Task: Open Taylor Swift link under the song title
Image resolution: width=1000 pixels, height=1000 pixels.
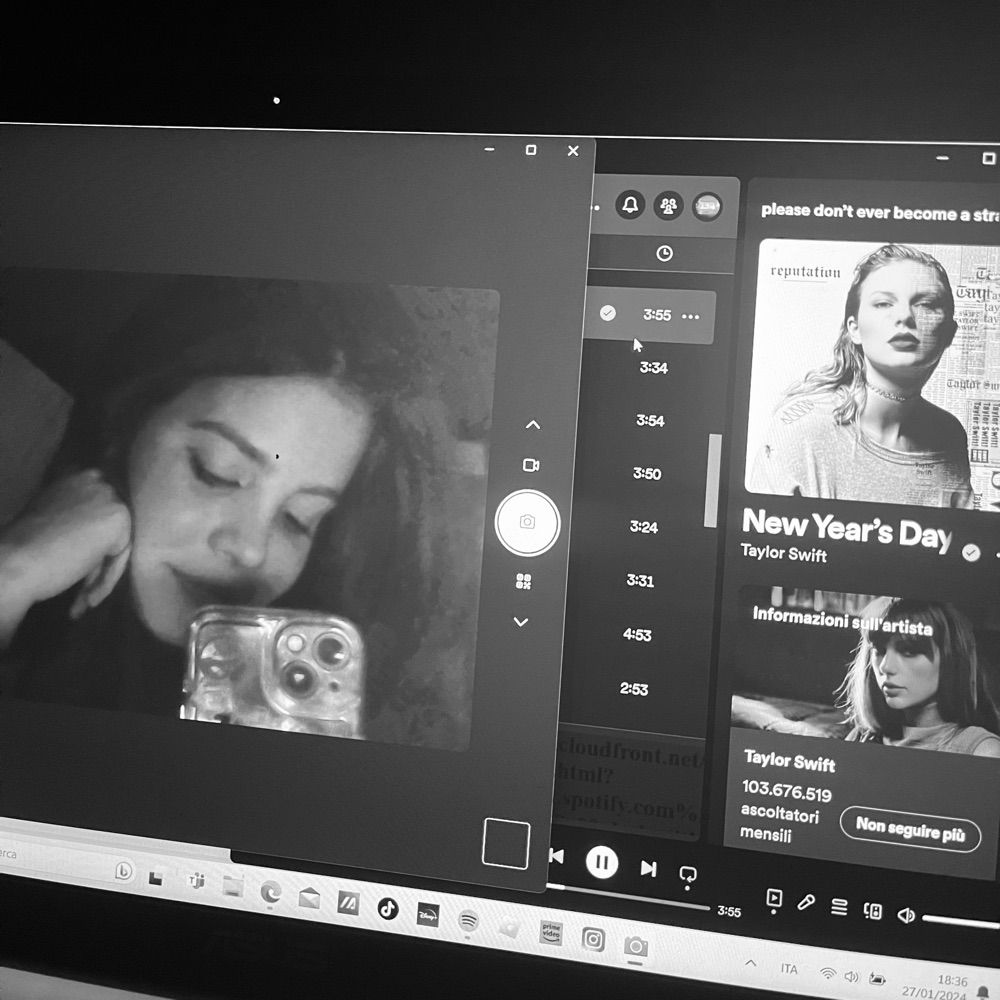Action: (x=784, y=553)
